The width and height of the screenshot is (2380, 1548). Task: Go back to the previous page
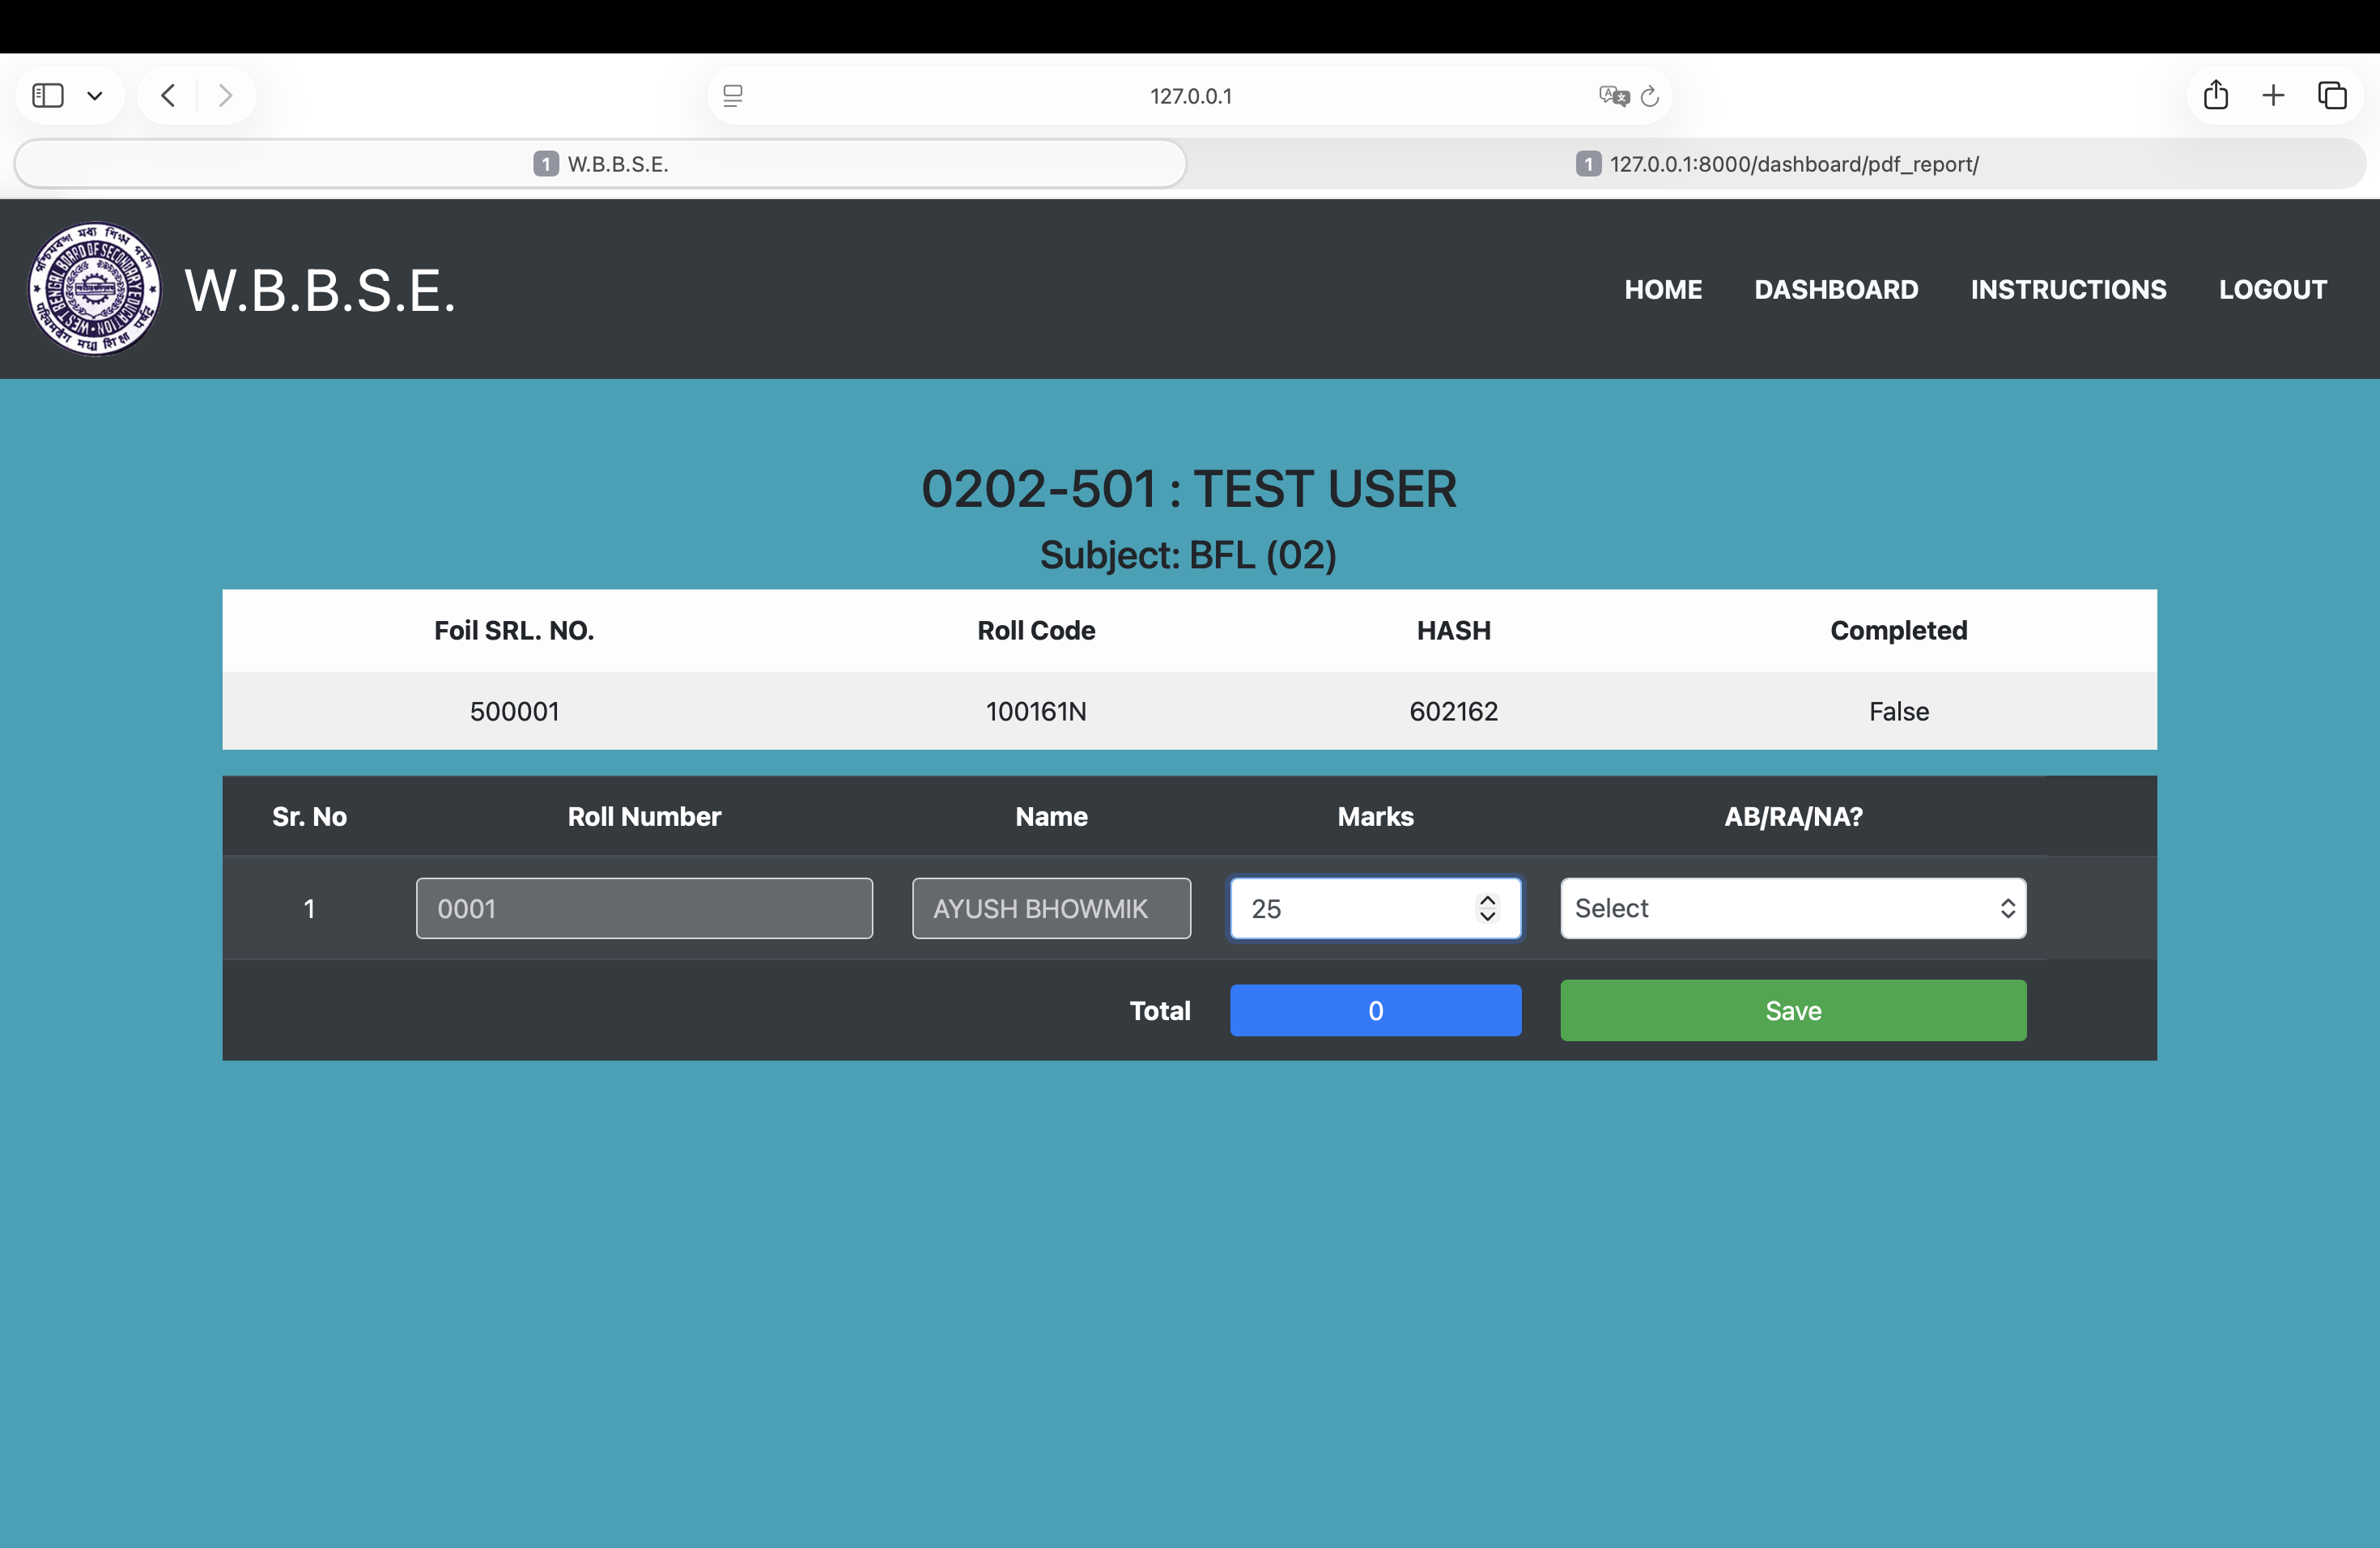(168, 96)
